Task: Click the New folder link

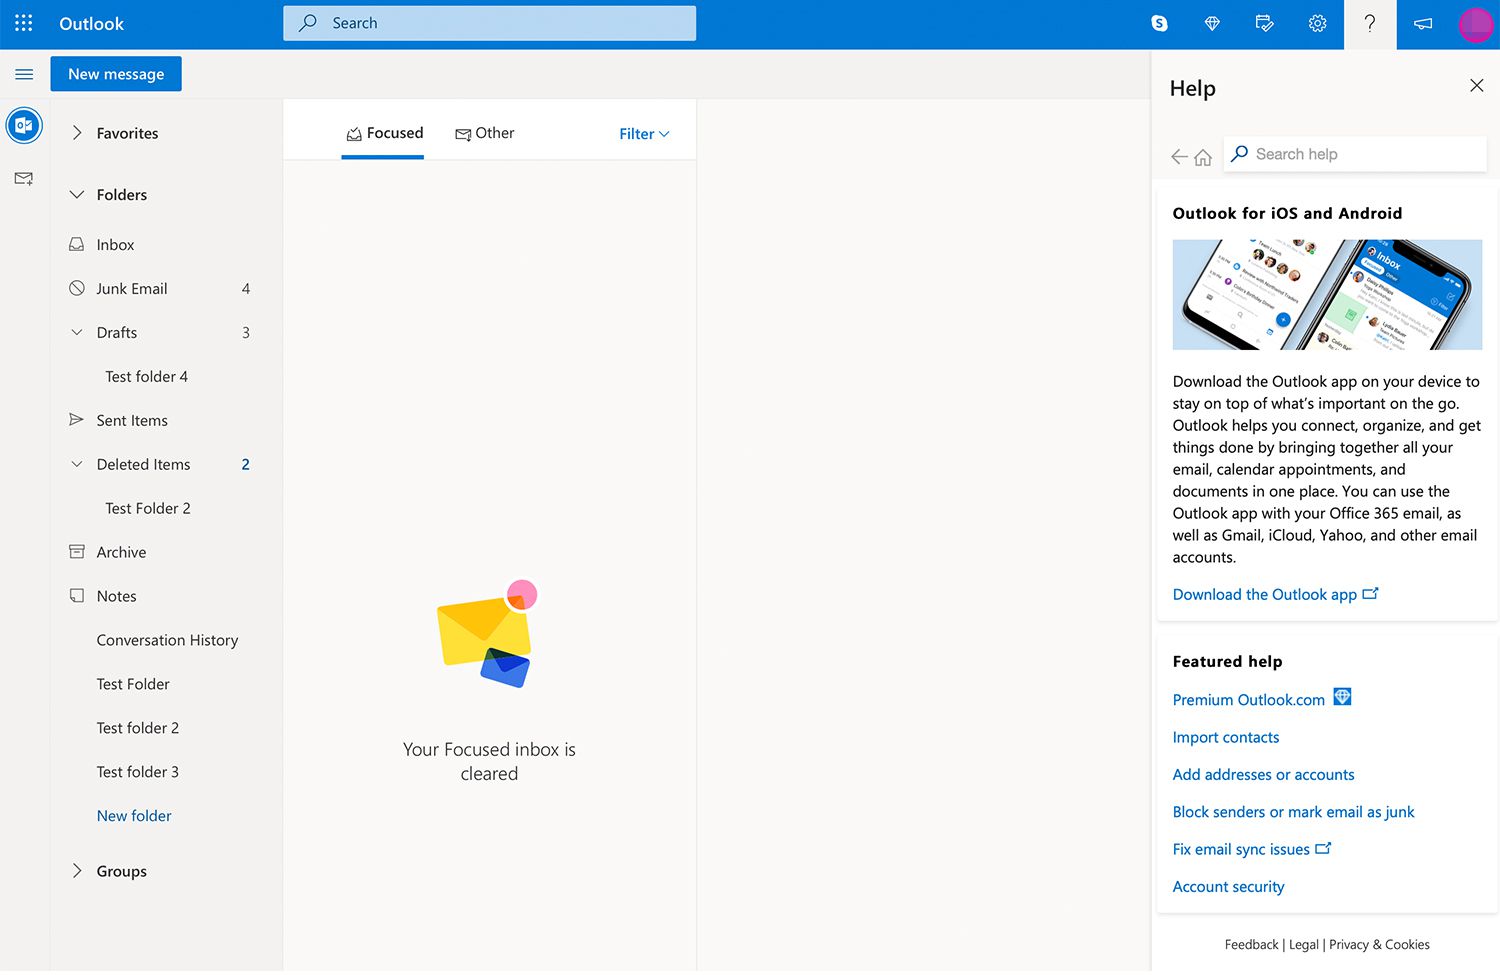Action: [134, 816]
